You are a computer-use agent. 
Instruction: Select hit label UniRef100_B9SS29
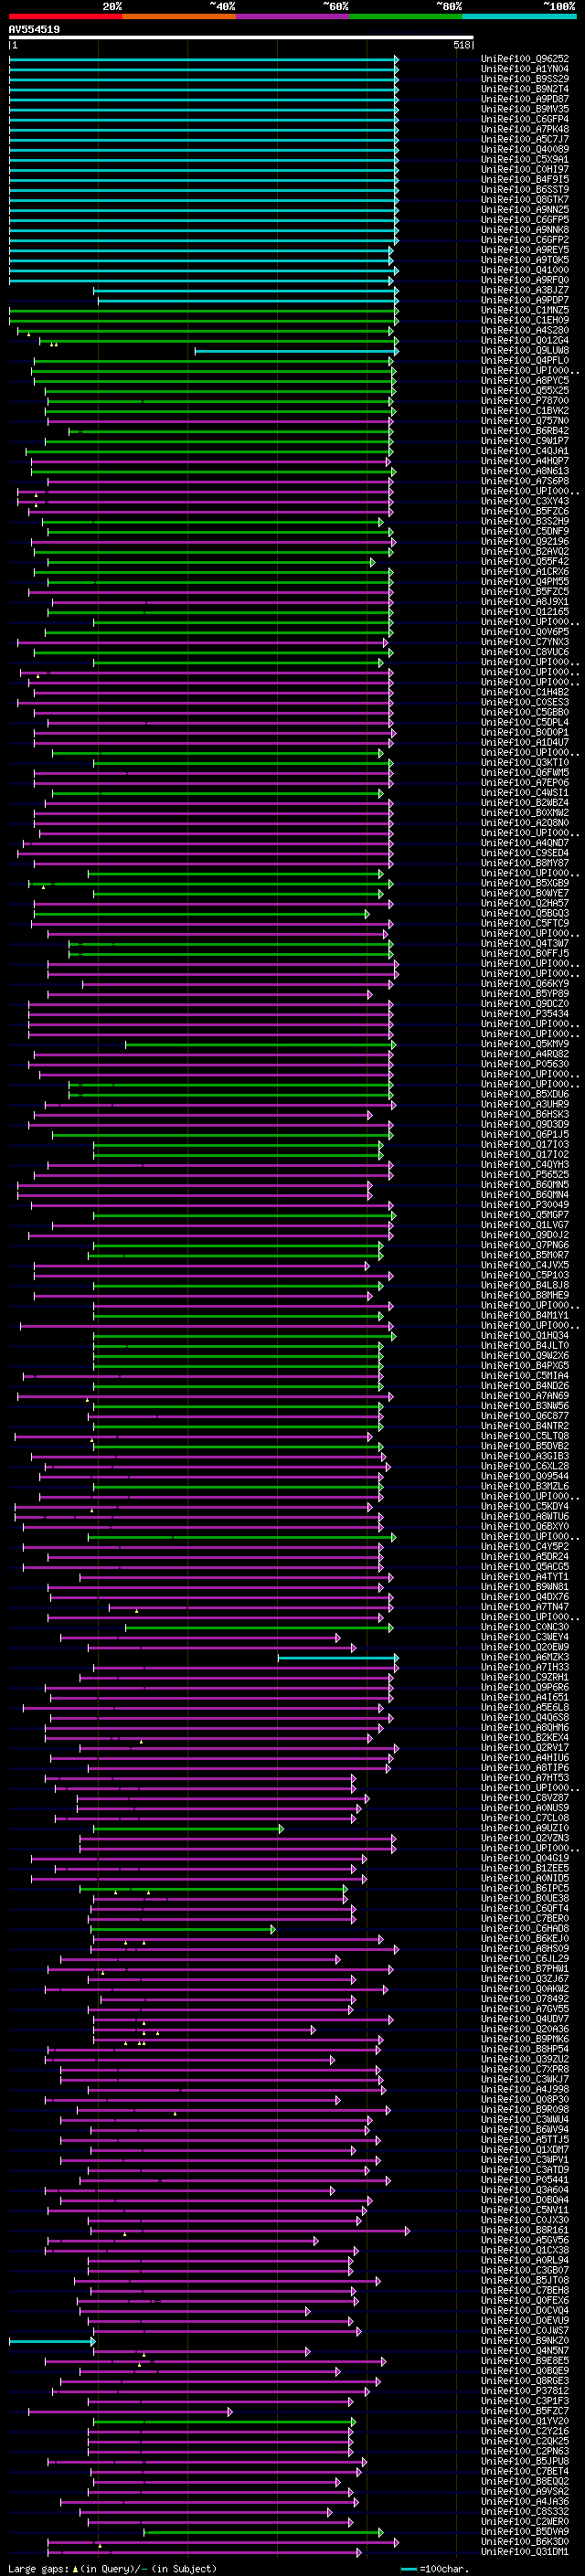[525, 79]
